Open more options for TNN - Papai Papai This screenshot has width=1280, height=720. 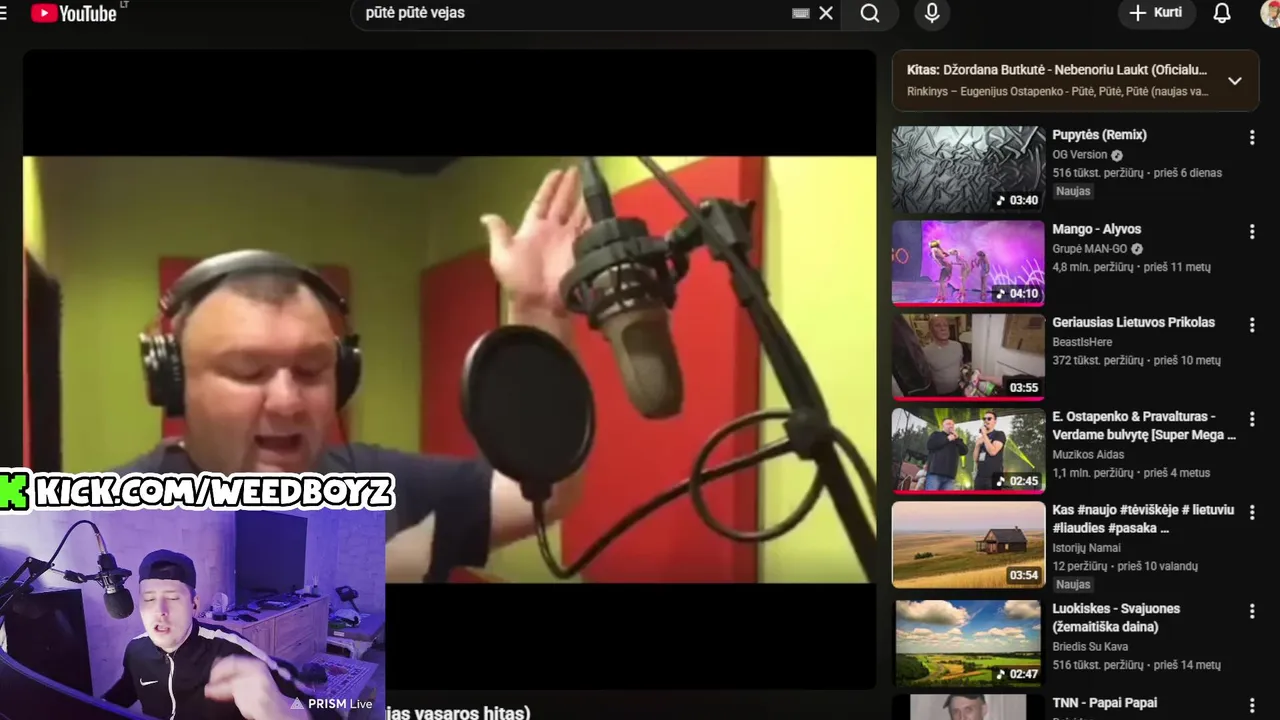click(1251, 705)
